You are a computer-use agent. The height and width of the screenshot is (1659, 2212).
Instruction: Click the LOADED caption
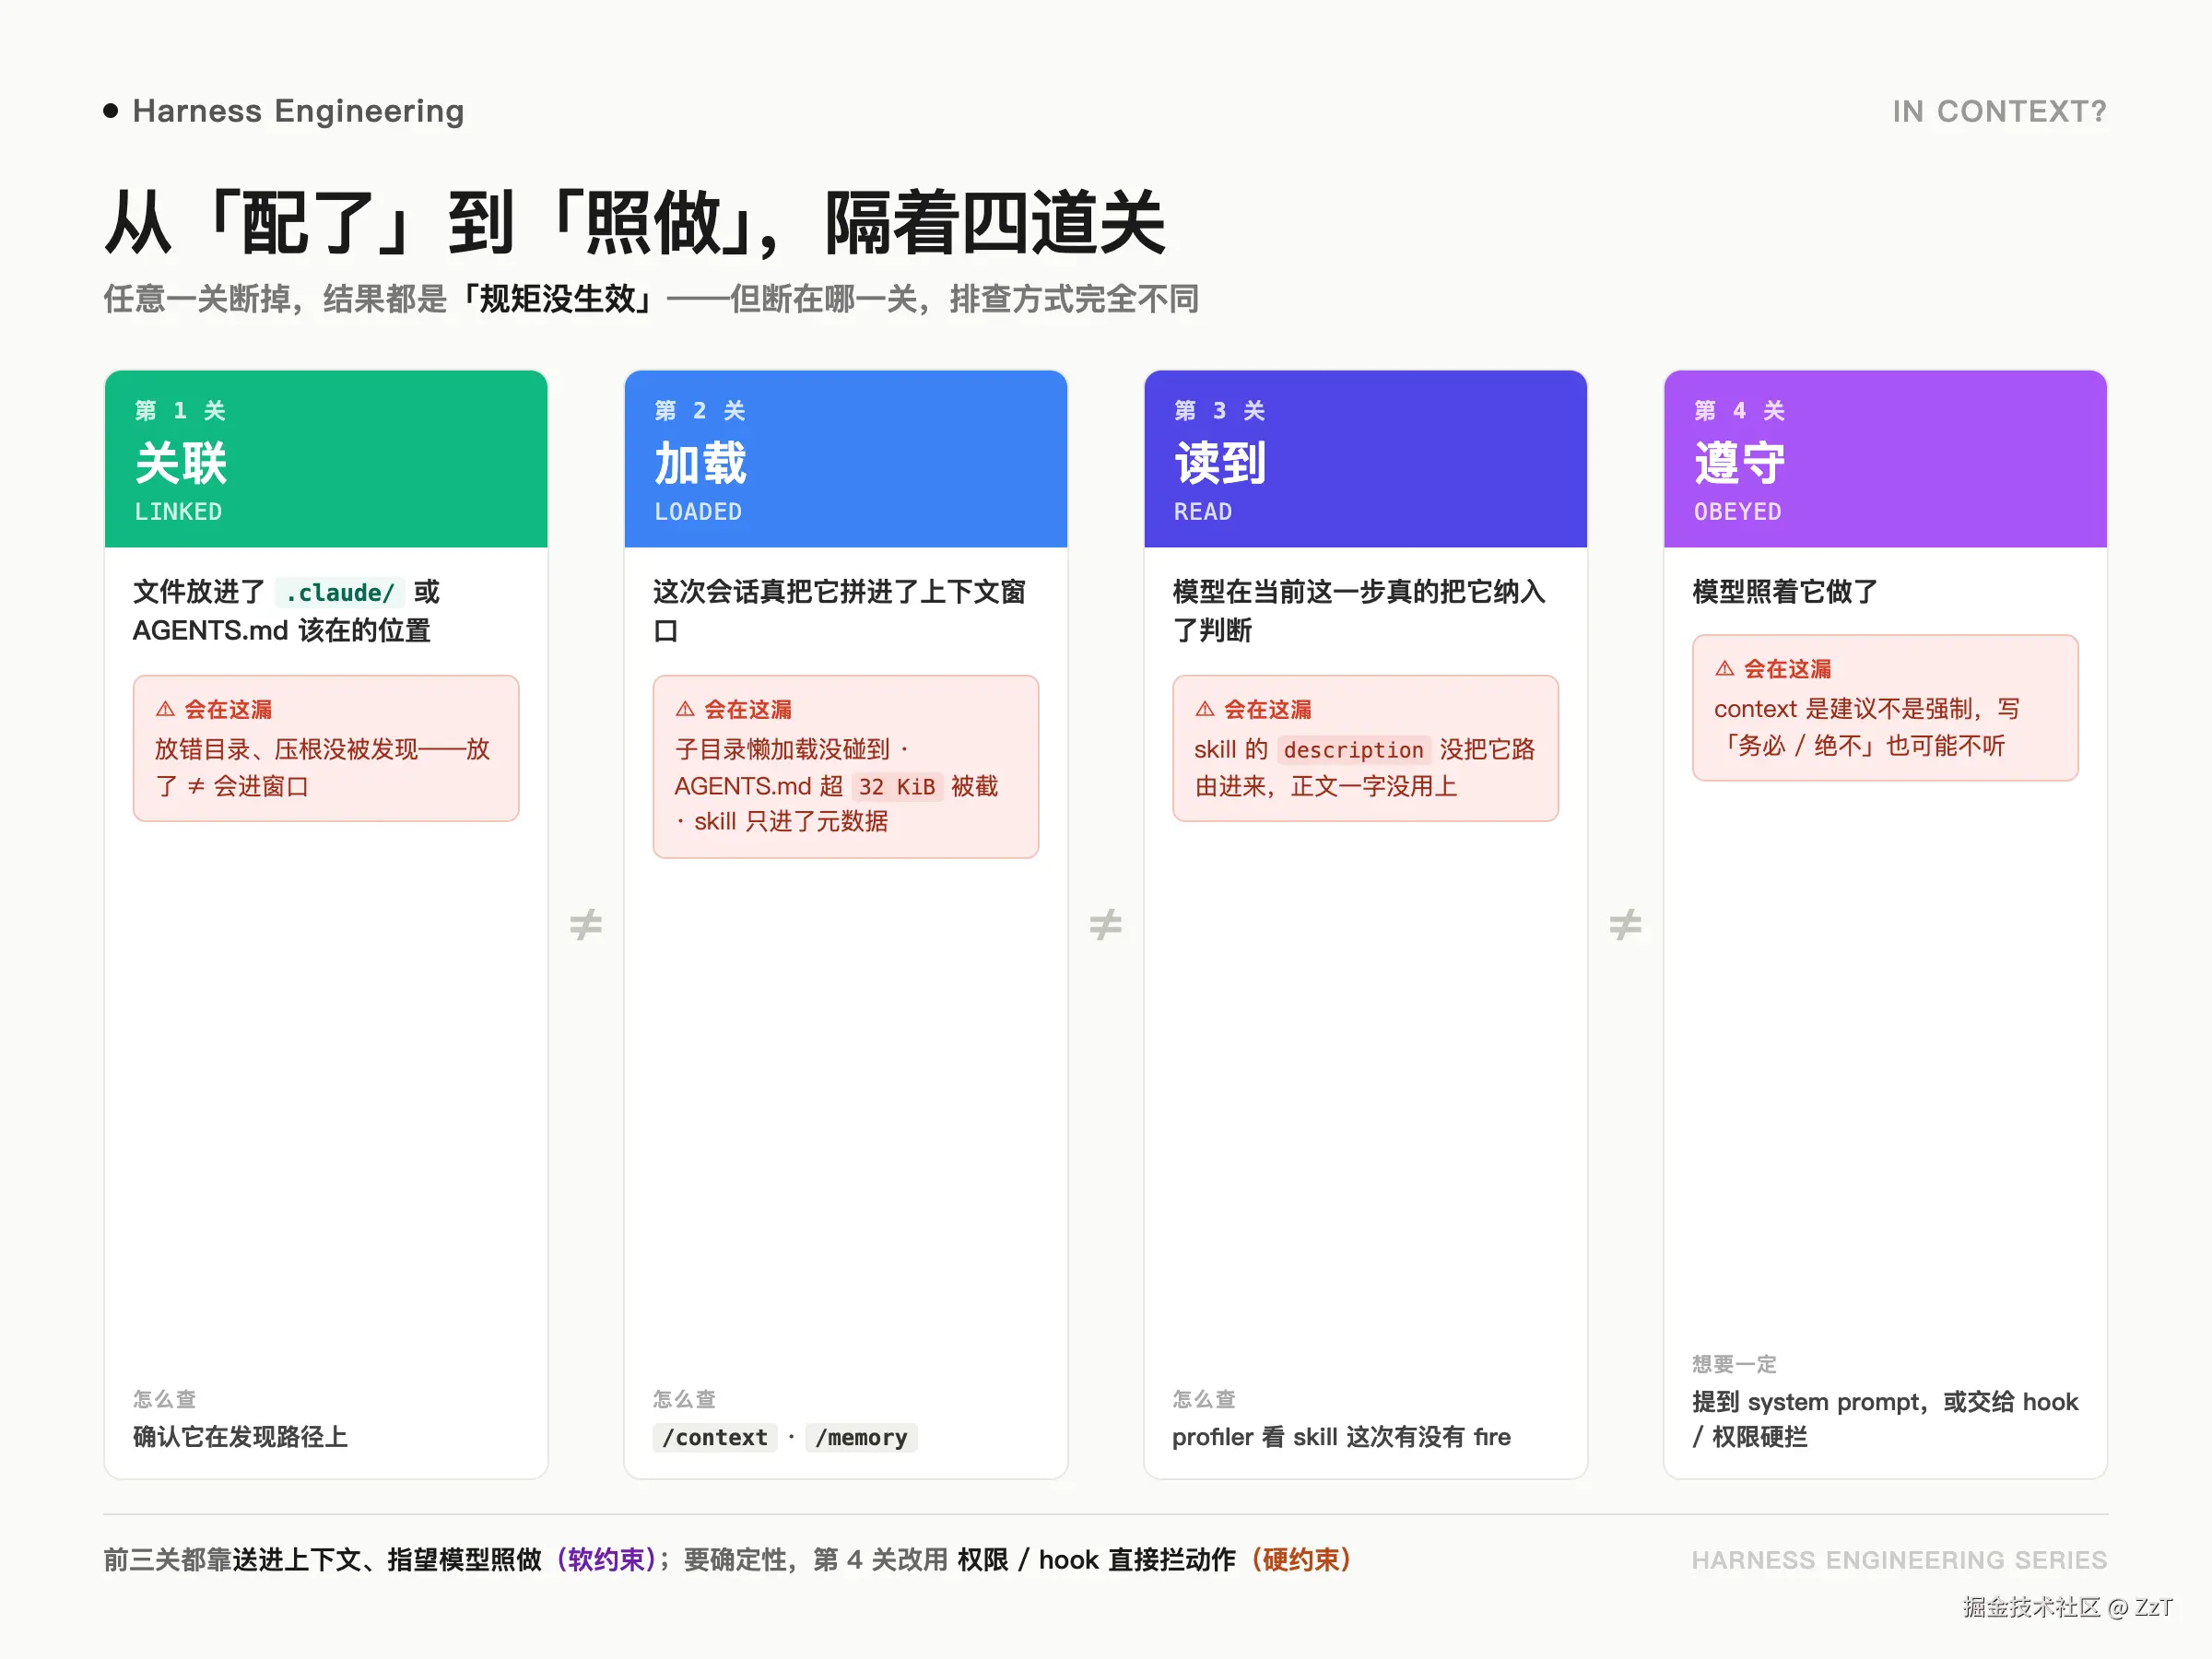click(698, 511)
